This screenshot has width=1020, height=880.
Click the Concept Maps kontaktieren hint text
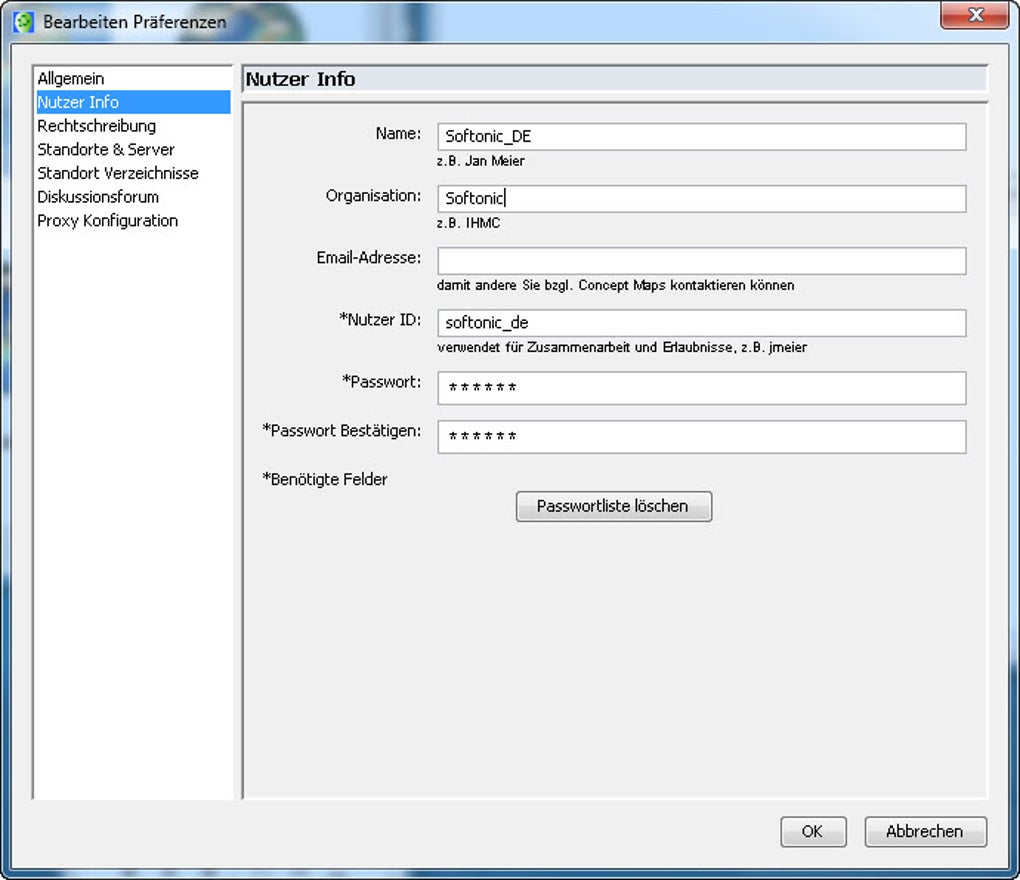coord(615,285)
